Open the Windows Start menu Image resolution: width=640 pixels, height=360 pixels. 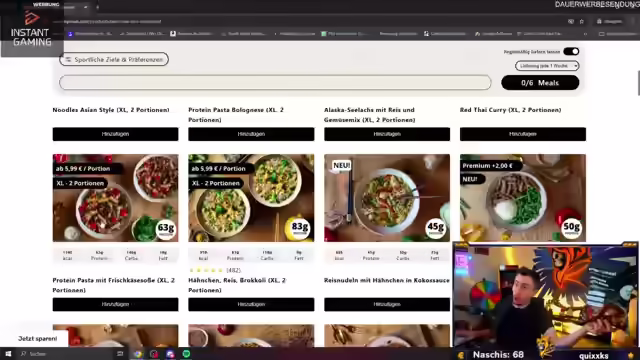pyautogui.click(x=8, y=354)
